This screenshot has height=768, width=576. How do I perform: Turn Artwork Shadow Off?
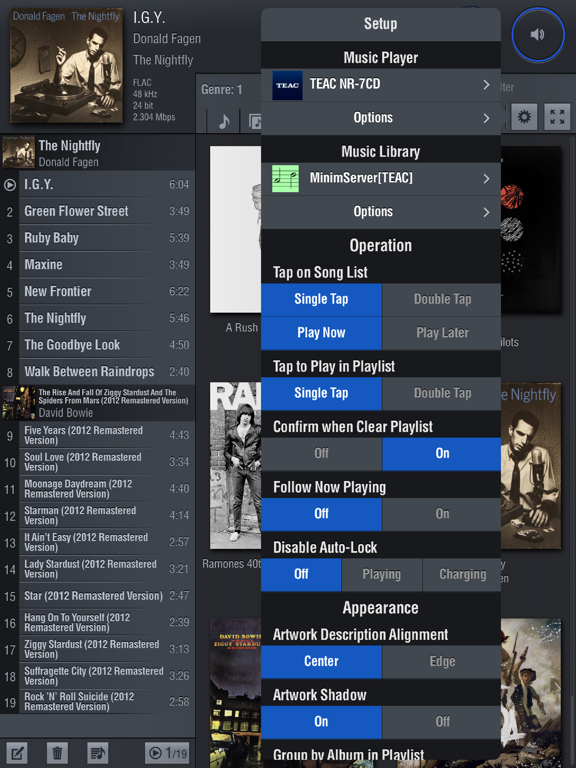click(442, 722)
